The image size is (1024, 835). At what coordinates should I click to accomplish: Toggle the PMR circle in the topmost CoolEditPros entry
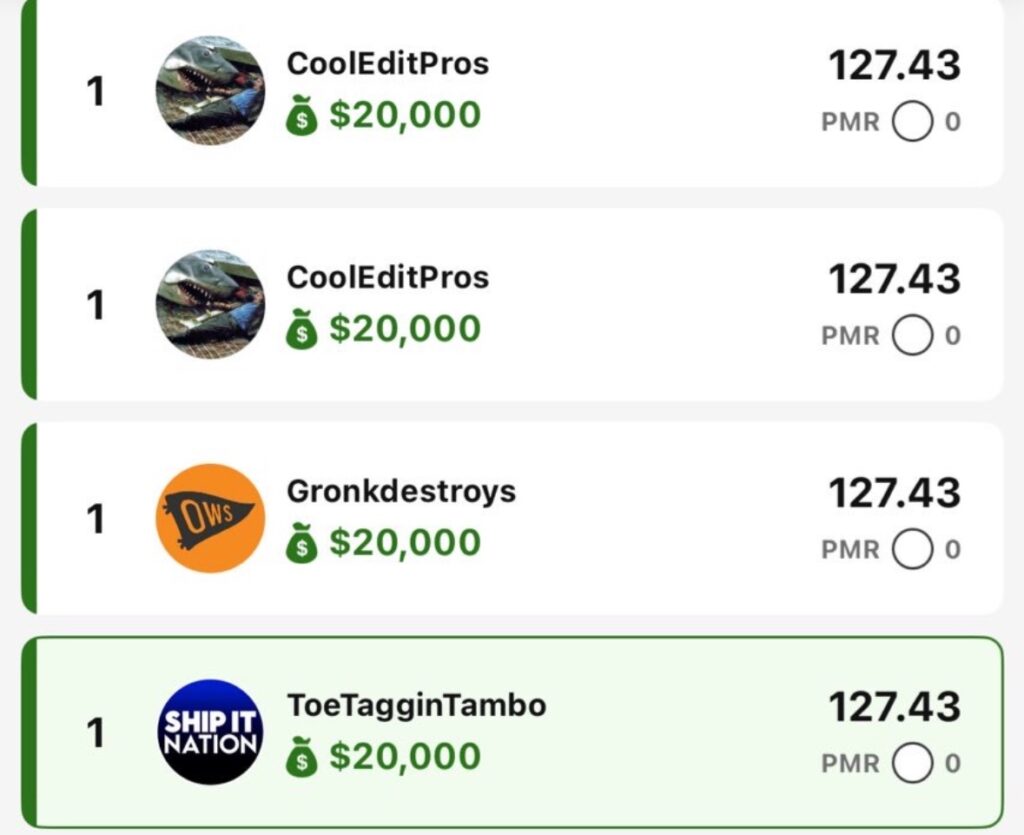912,122
